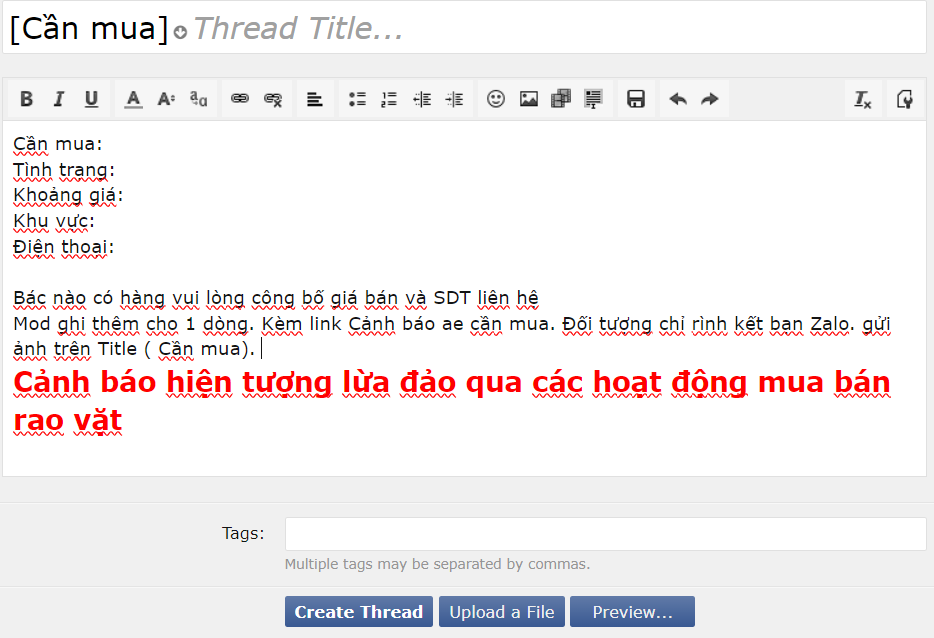Image resolution: width=934 pixels, height=638 pixels.
Task: Open the font family menu
Action: point(198,99)
